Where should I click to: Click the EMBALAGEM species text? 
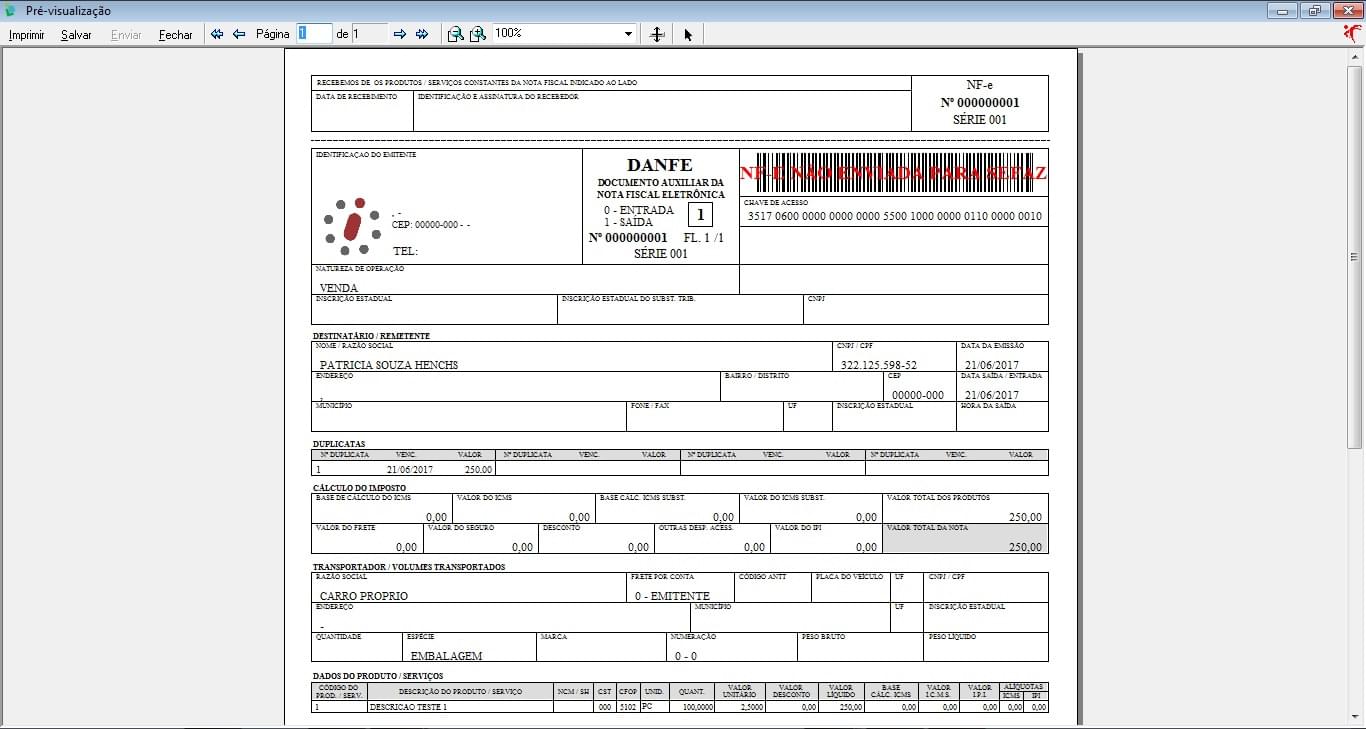point(447,656)
